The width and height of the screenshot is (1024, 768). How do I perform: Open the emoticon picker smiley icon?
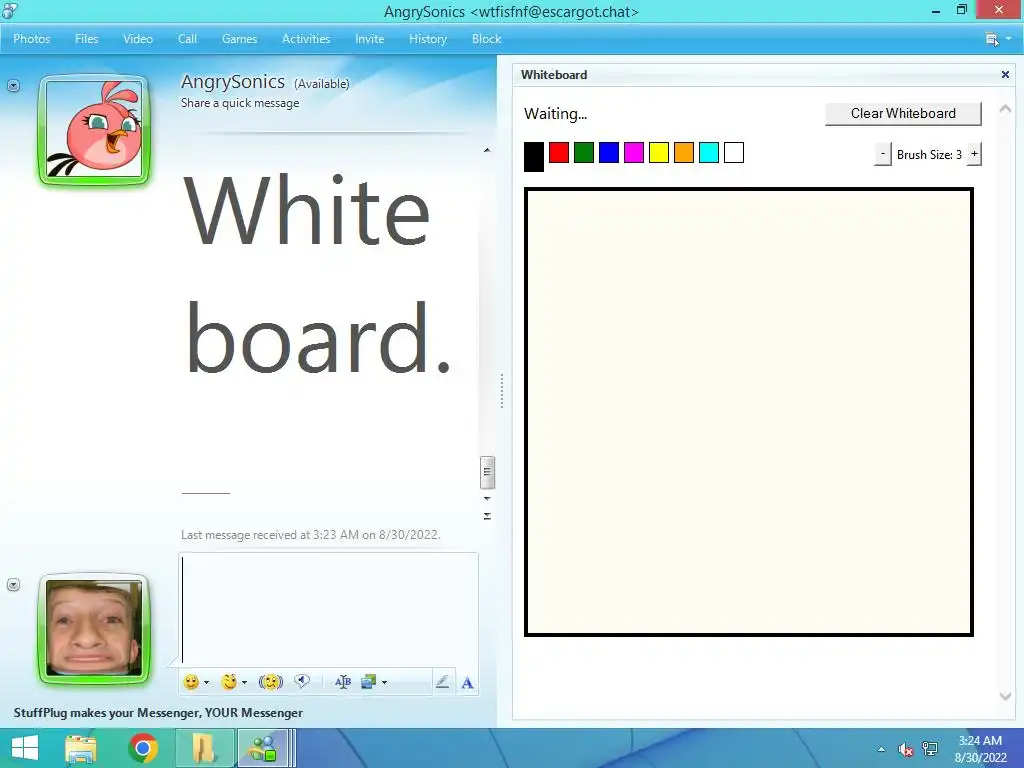191,682
